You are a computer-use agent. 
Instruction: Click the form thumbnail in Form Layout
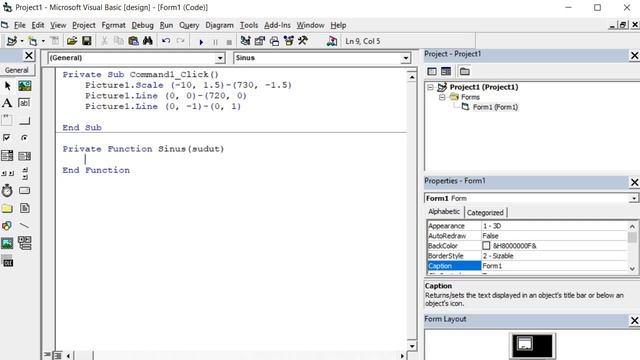[524, 344]
